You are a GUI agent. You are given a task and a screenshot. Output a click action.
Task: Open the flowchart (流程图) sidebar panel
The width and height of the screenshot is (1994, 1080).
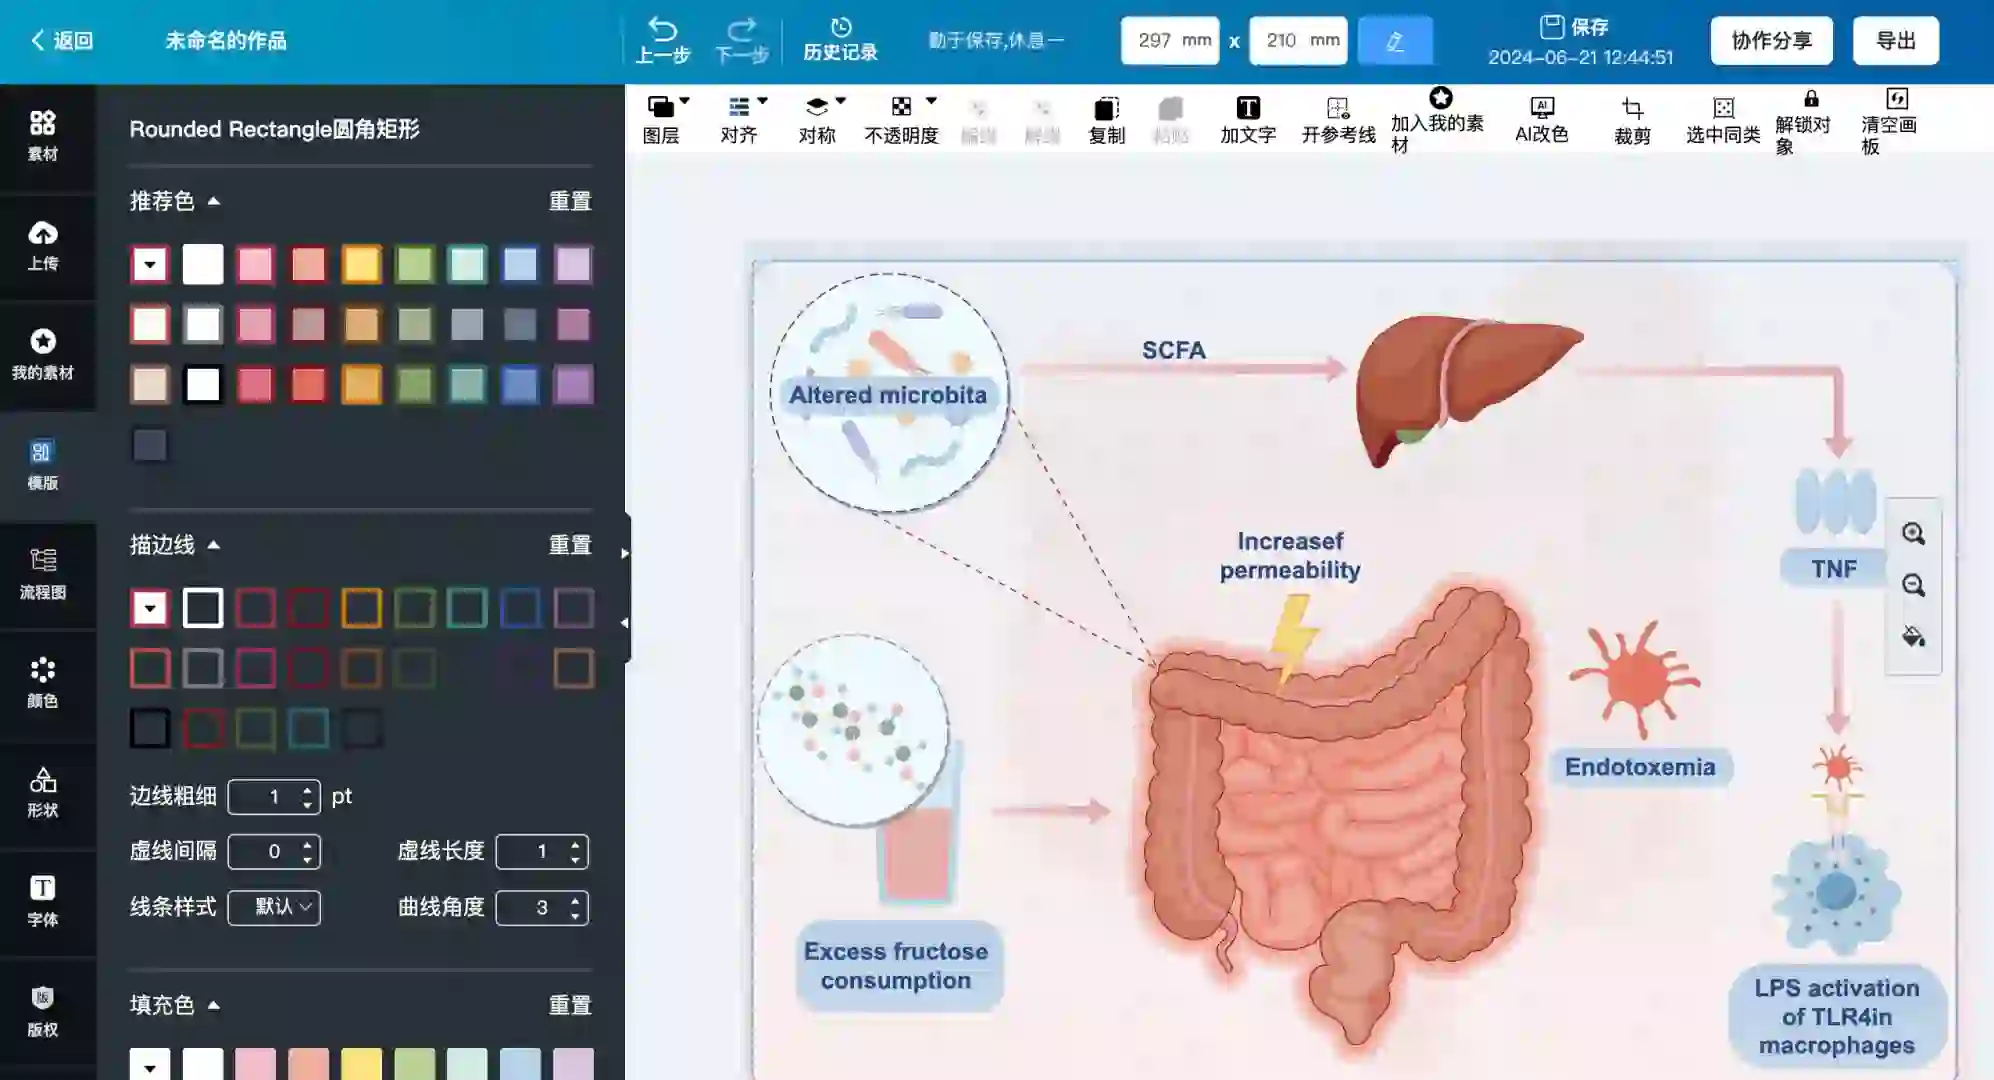(x=42, y=573)
